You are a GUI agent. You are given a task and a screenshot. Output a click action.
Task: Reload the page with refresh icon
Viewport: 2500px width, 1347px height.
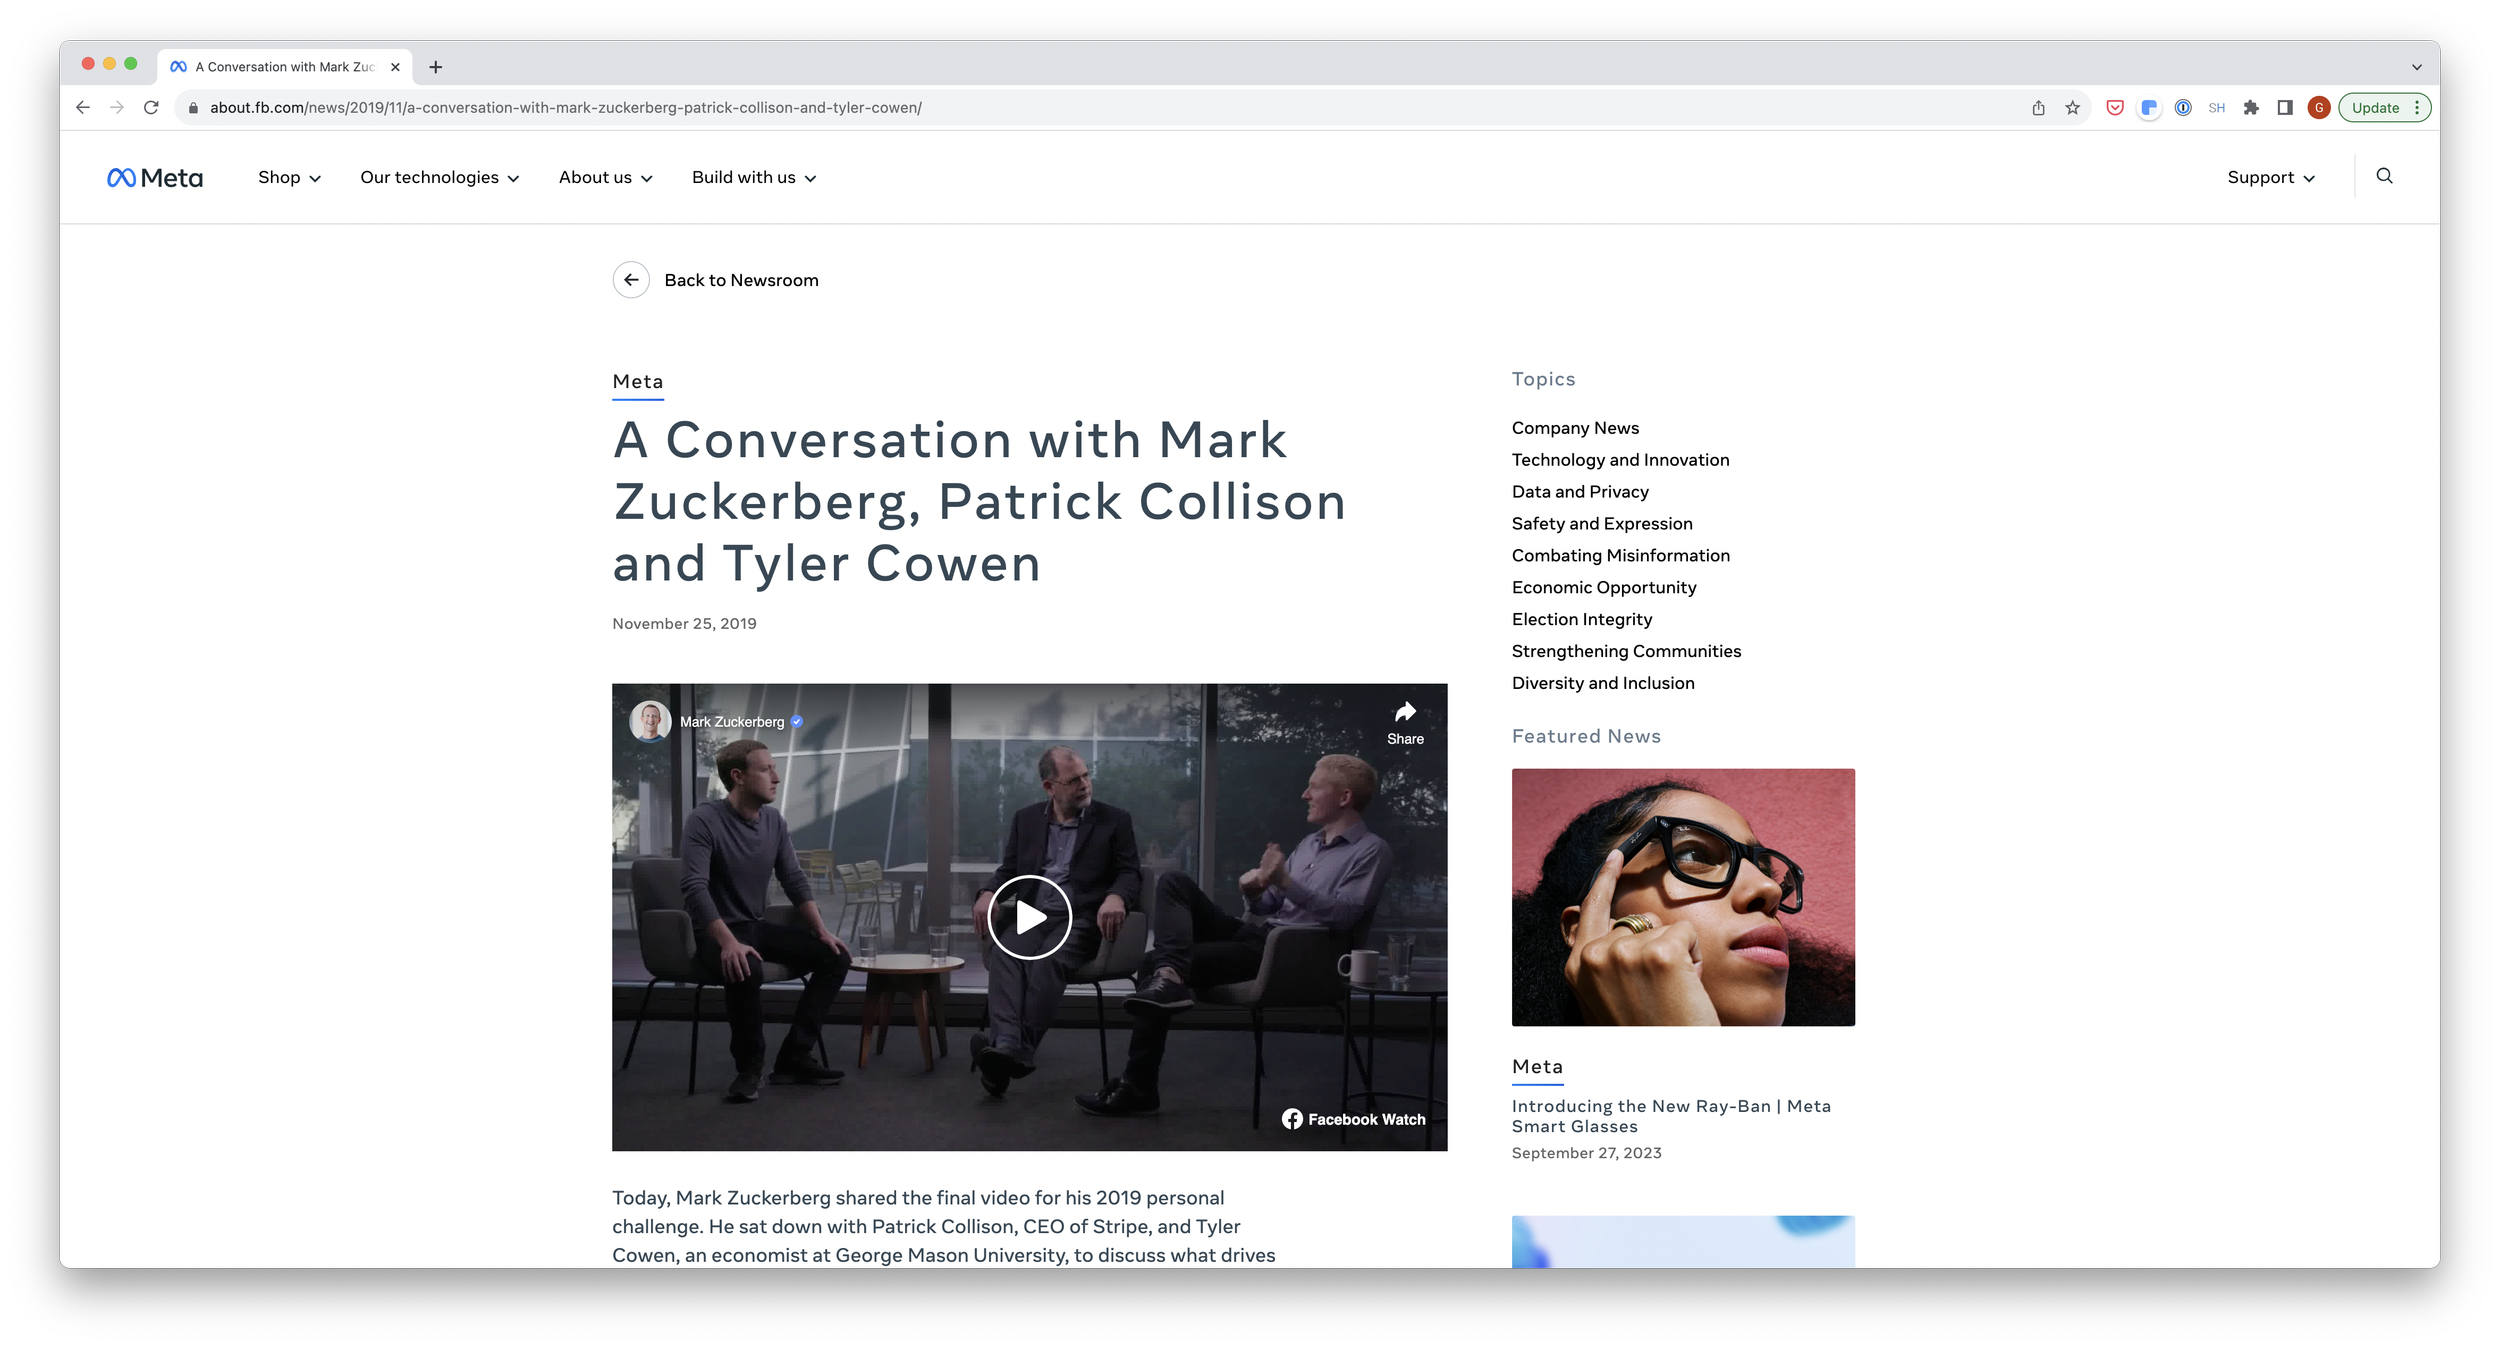pyautogui.click(x=151, y=108)
